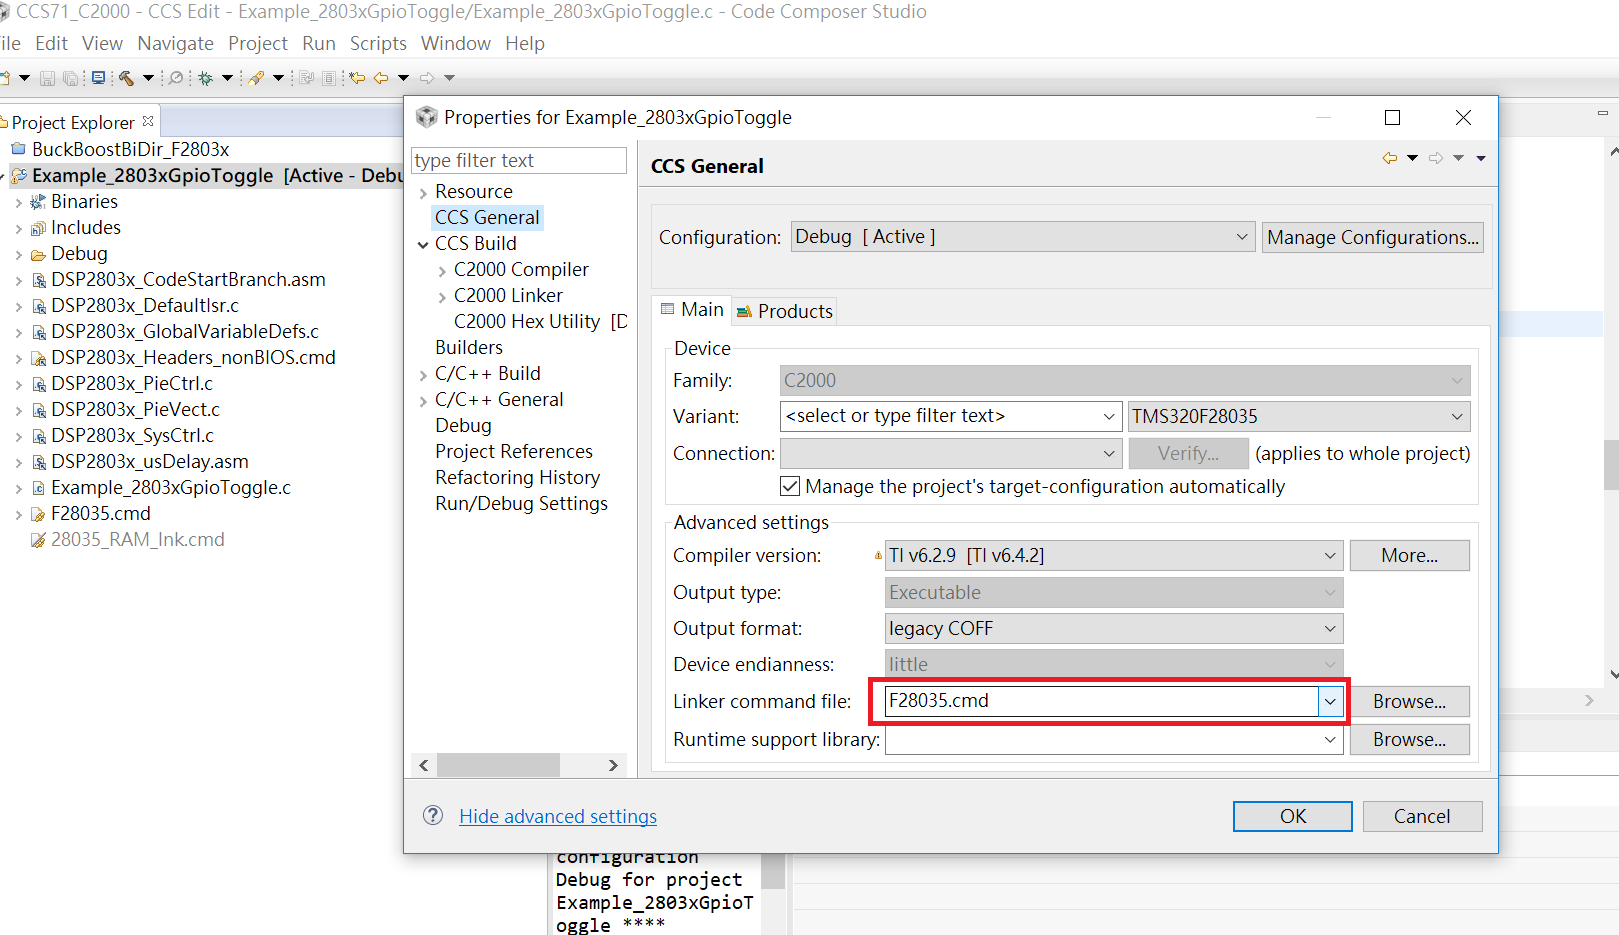1619x935 pixels.
Task: Go back using the dialog's yellow back arrow
Action: coord(1389,158)
